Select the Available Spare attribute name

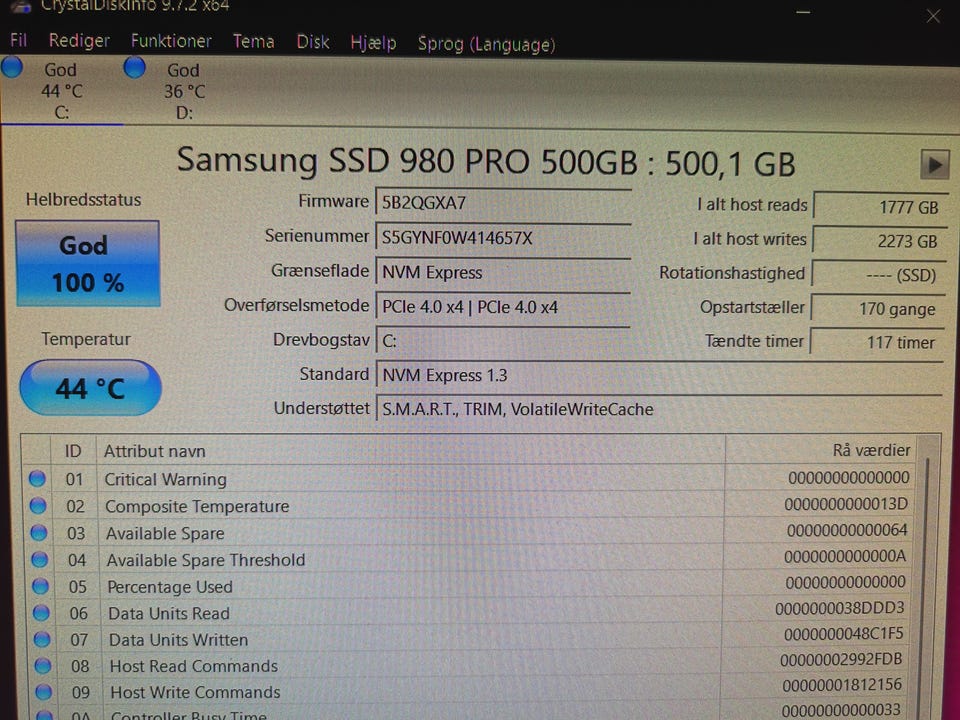pyautogui.click(x=165, y=533)
